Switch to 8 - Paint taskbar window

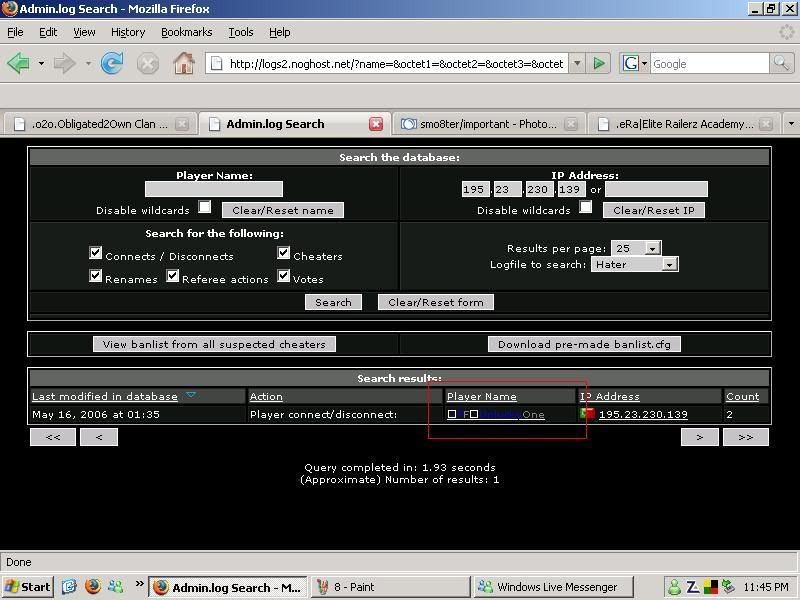click(390, 587)
